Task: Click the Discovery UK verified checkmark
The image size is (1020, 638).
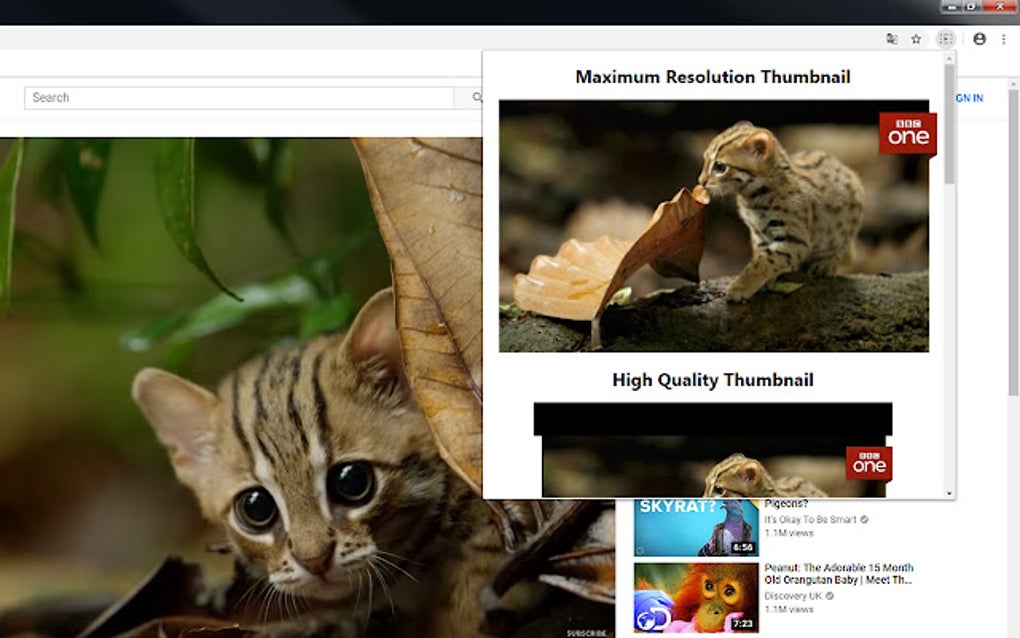Action: [828, 596]
